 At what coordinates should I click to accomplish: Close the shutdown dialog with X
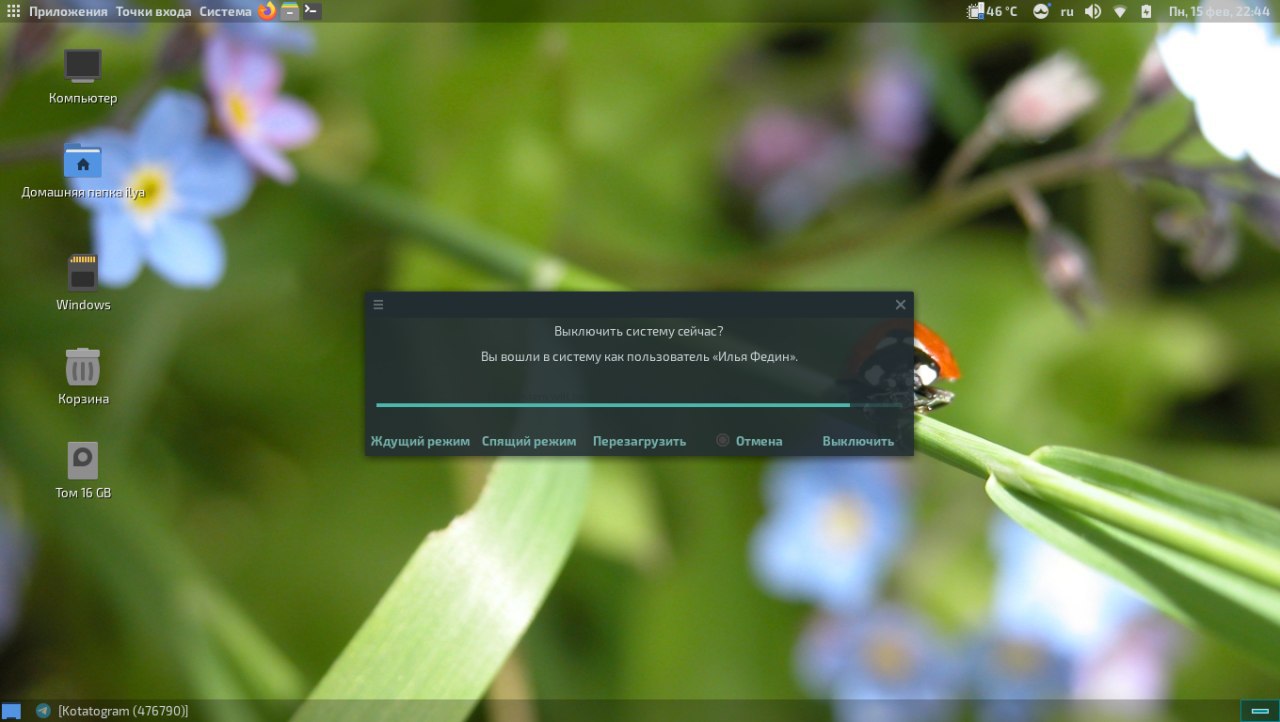[900, 305]
